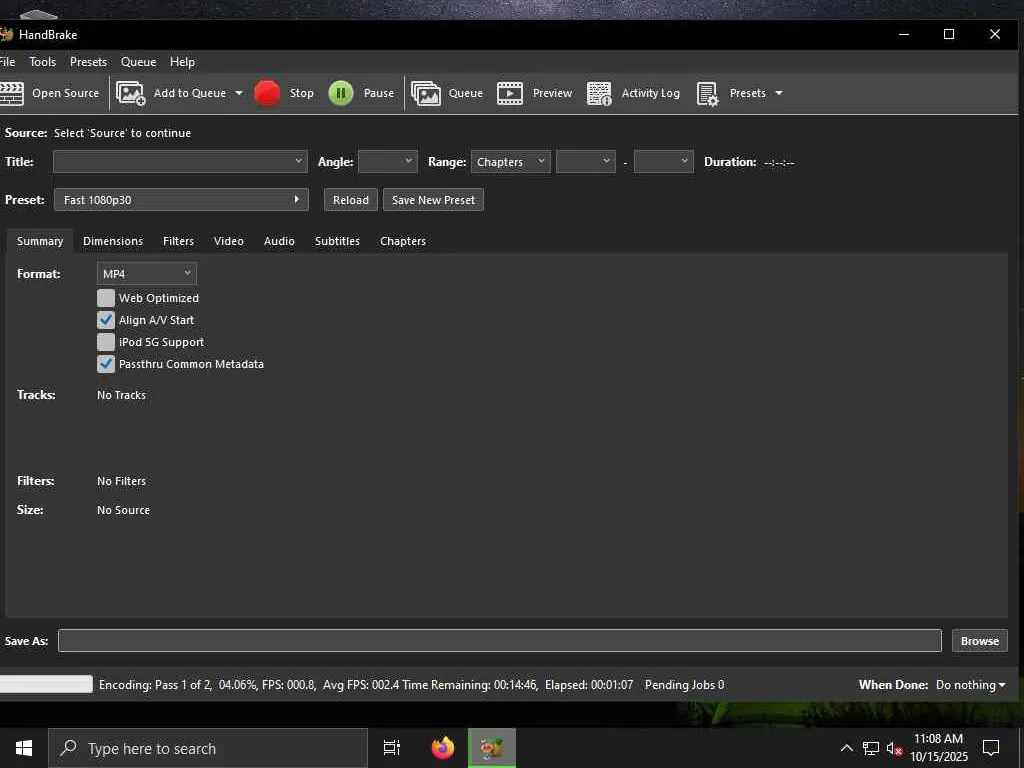This screenshot has width=1024, height=768.
Task: Click the Preview filmstrip icon
Action: (x=510, y=93)
